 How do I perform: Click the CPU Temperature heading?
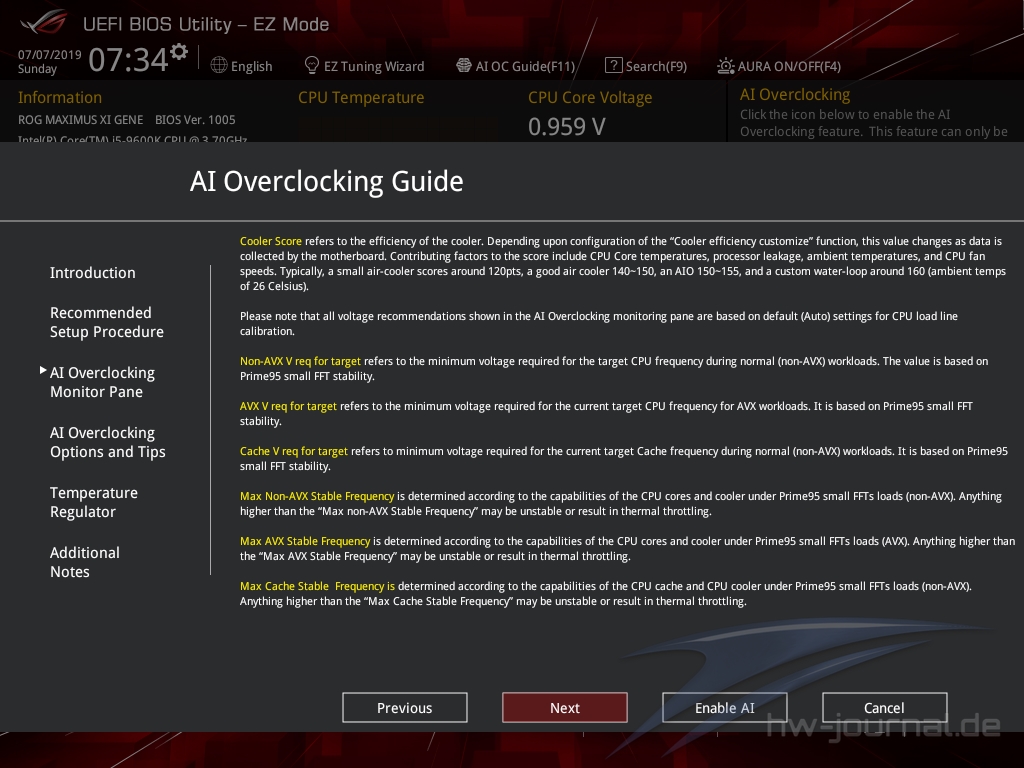coord(361,97)
